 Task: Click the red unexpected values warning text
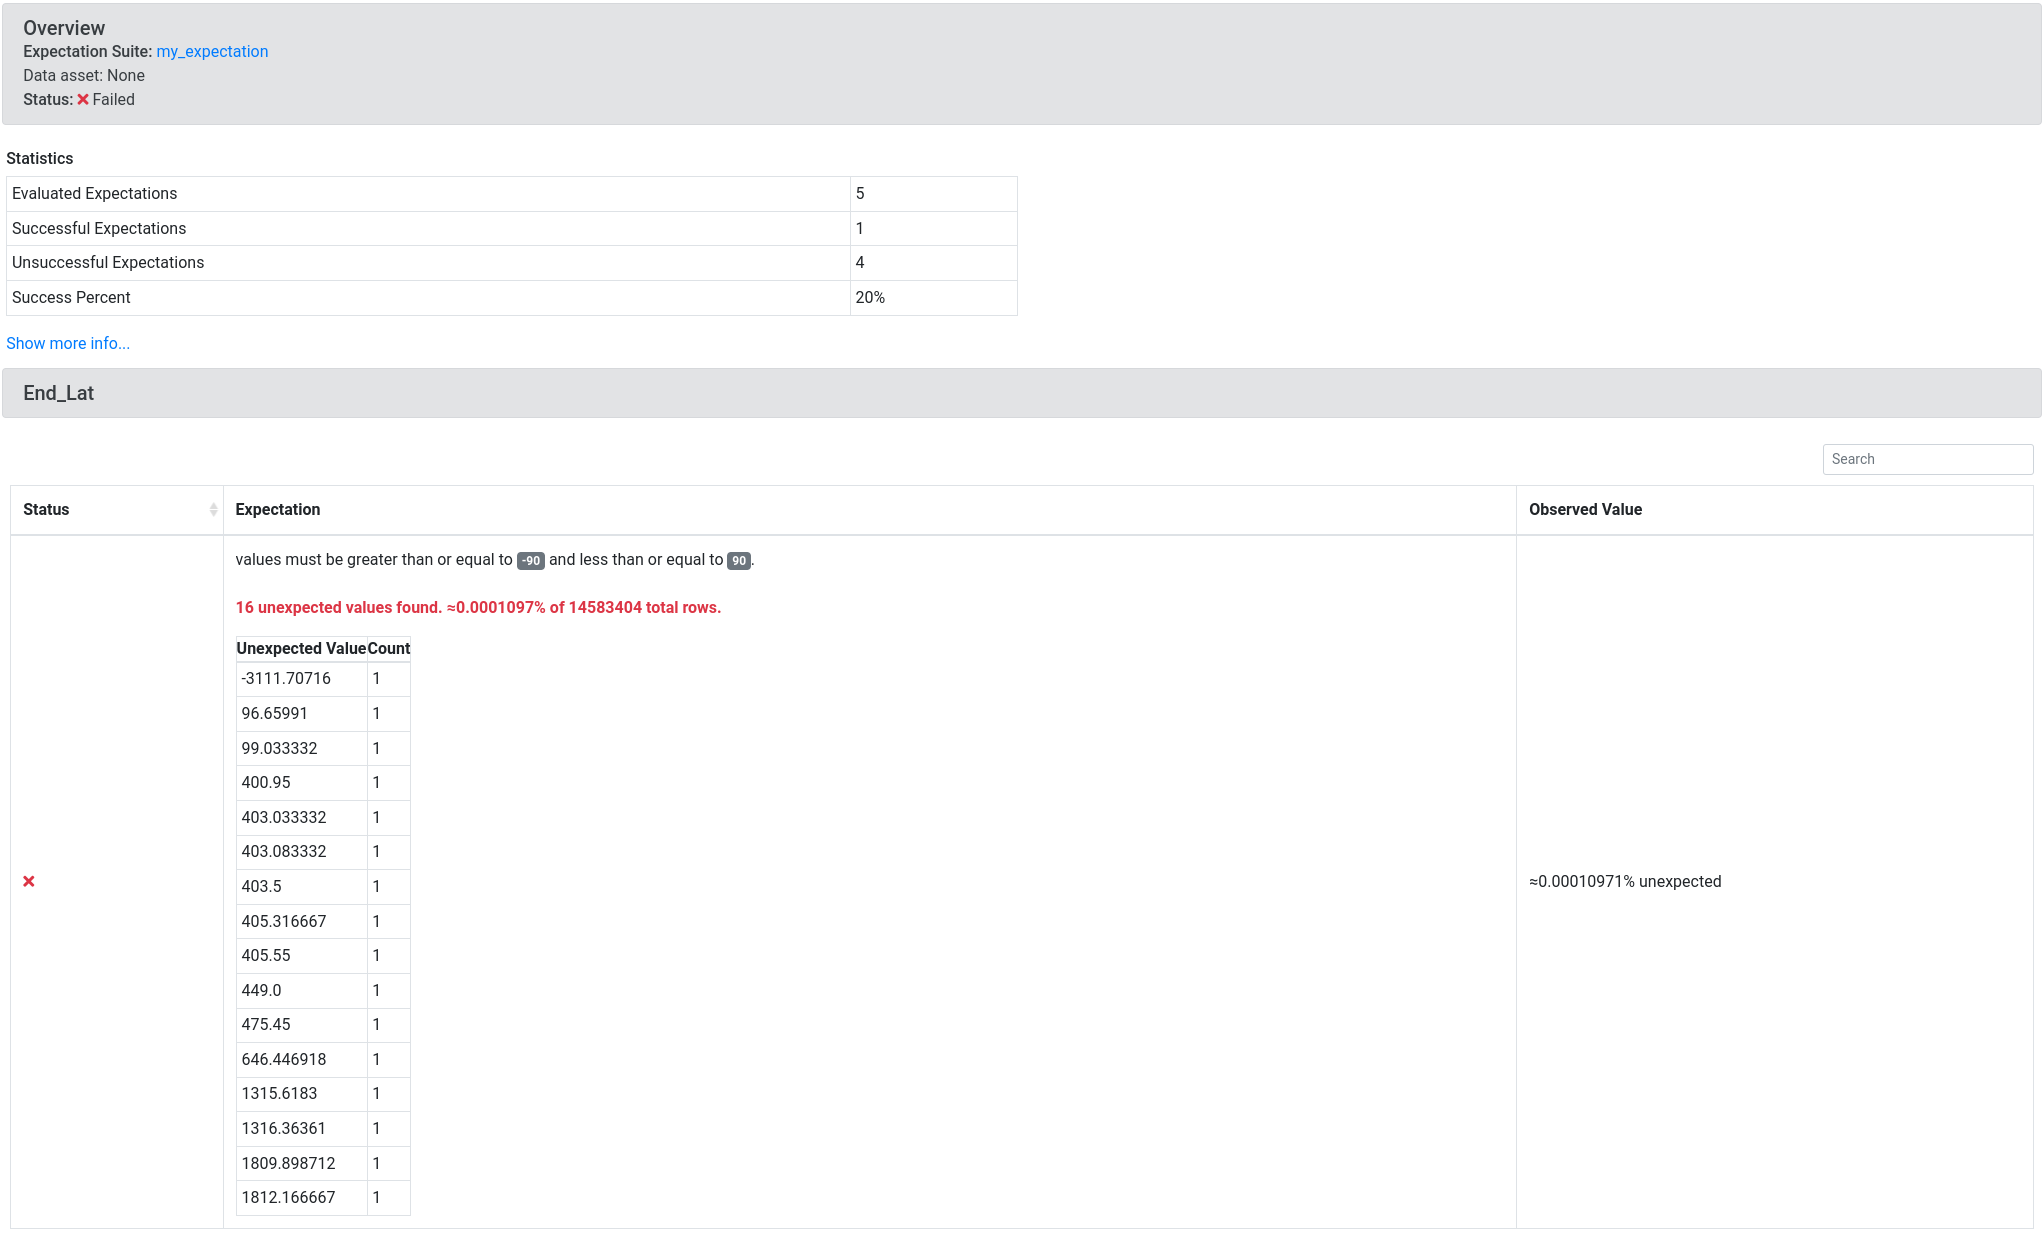(x=477, y=607)
